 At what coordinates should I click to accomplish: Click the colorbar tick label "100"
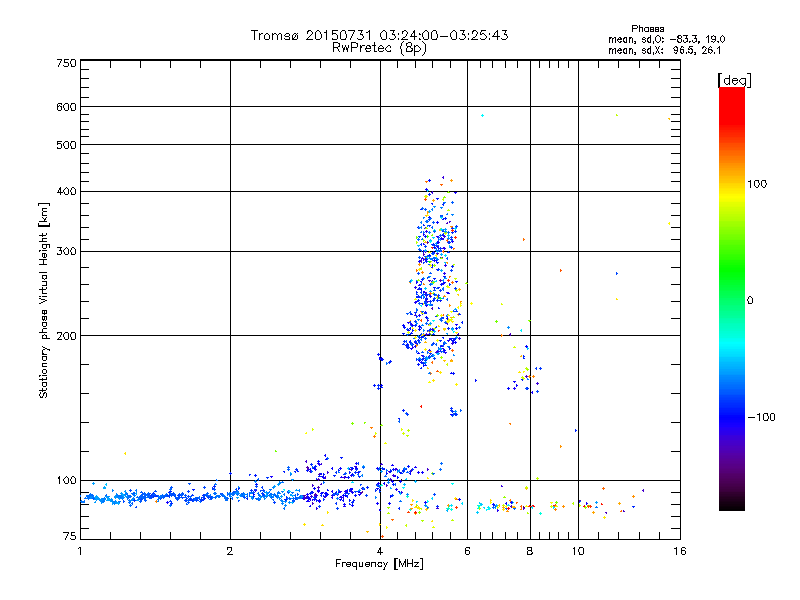[757, 184]
